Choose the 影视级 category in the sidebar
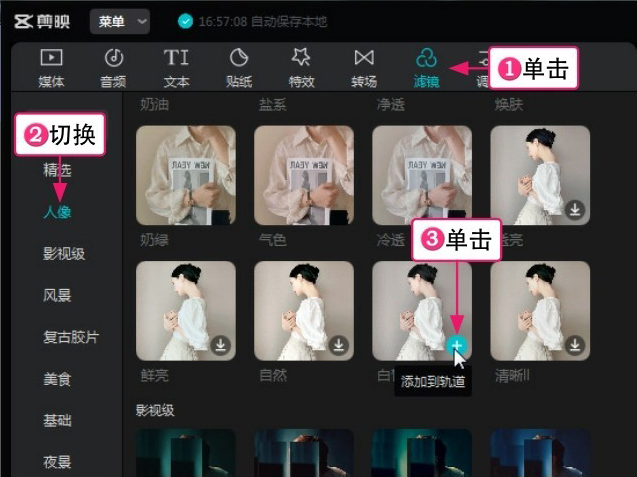Image resolution: width=637 pixels, height=477 pixels. (64, 254)
